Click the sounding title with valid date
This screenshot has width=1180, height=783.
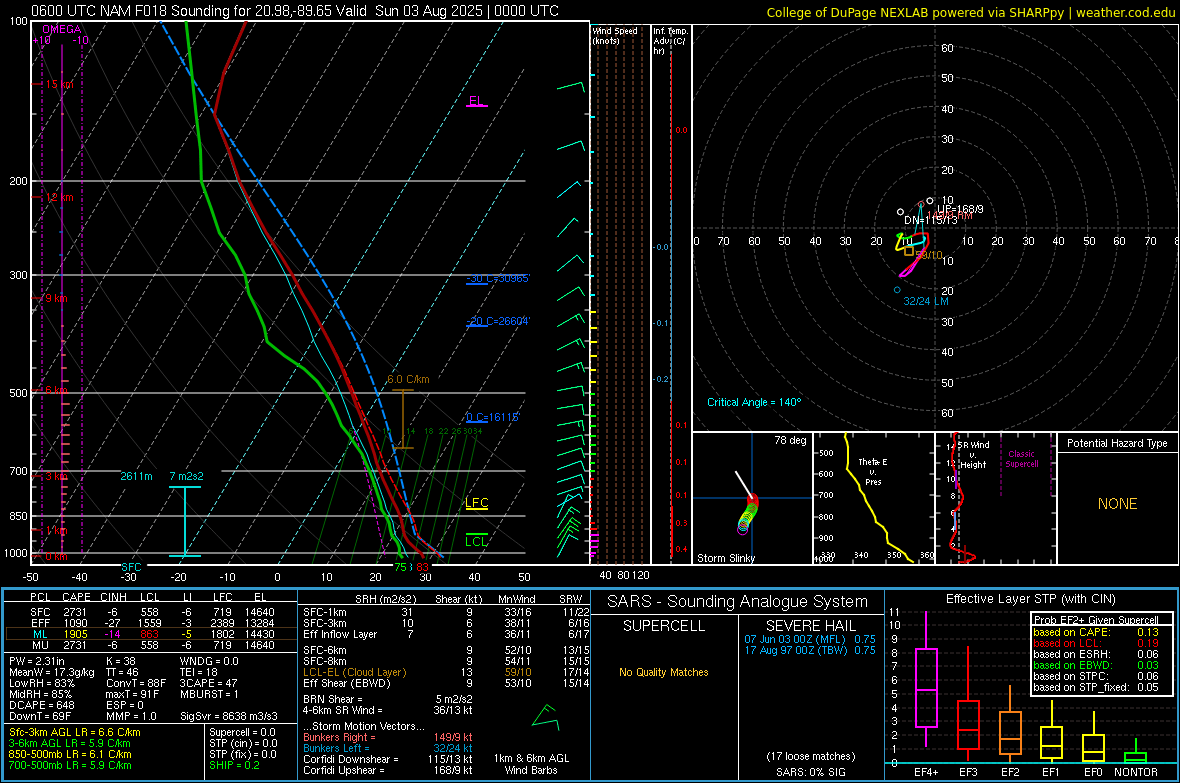coord(295,11)
